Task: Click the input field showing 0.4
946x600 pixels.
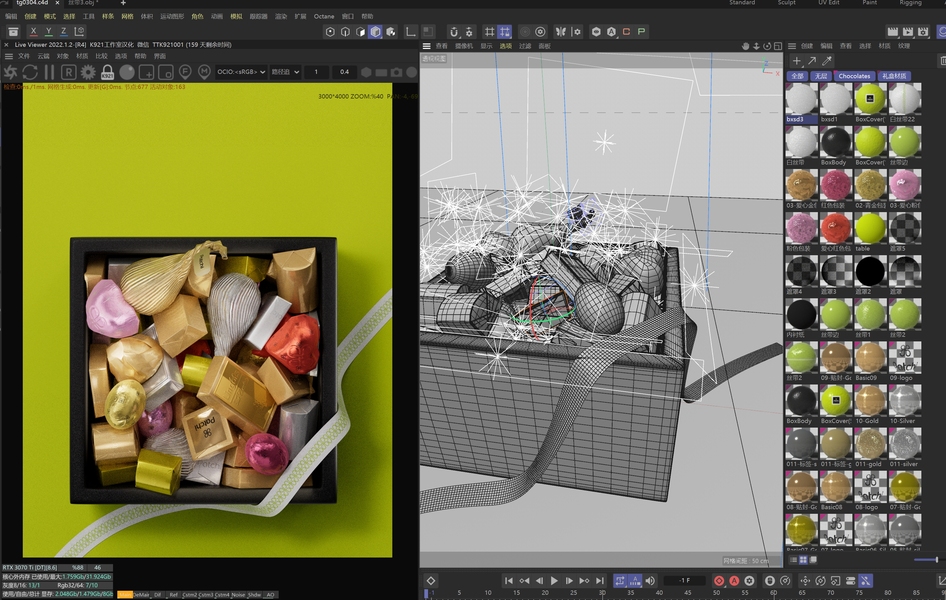Action: (x=344, y=72)
